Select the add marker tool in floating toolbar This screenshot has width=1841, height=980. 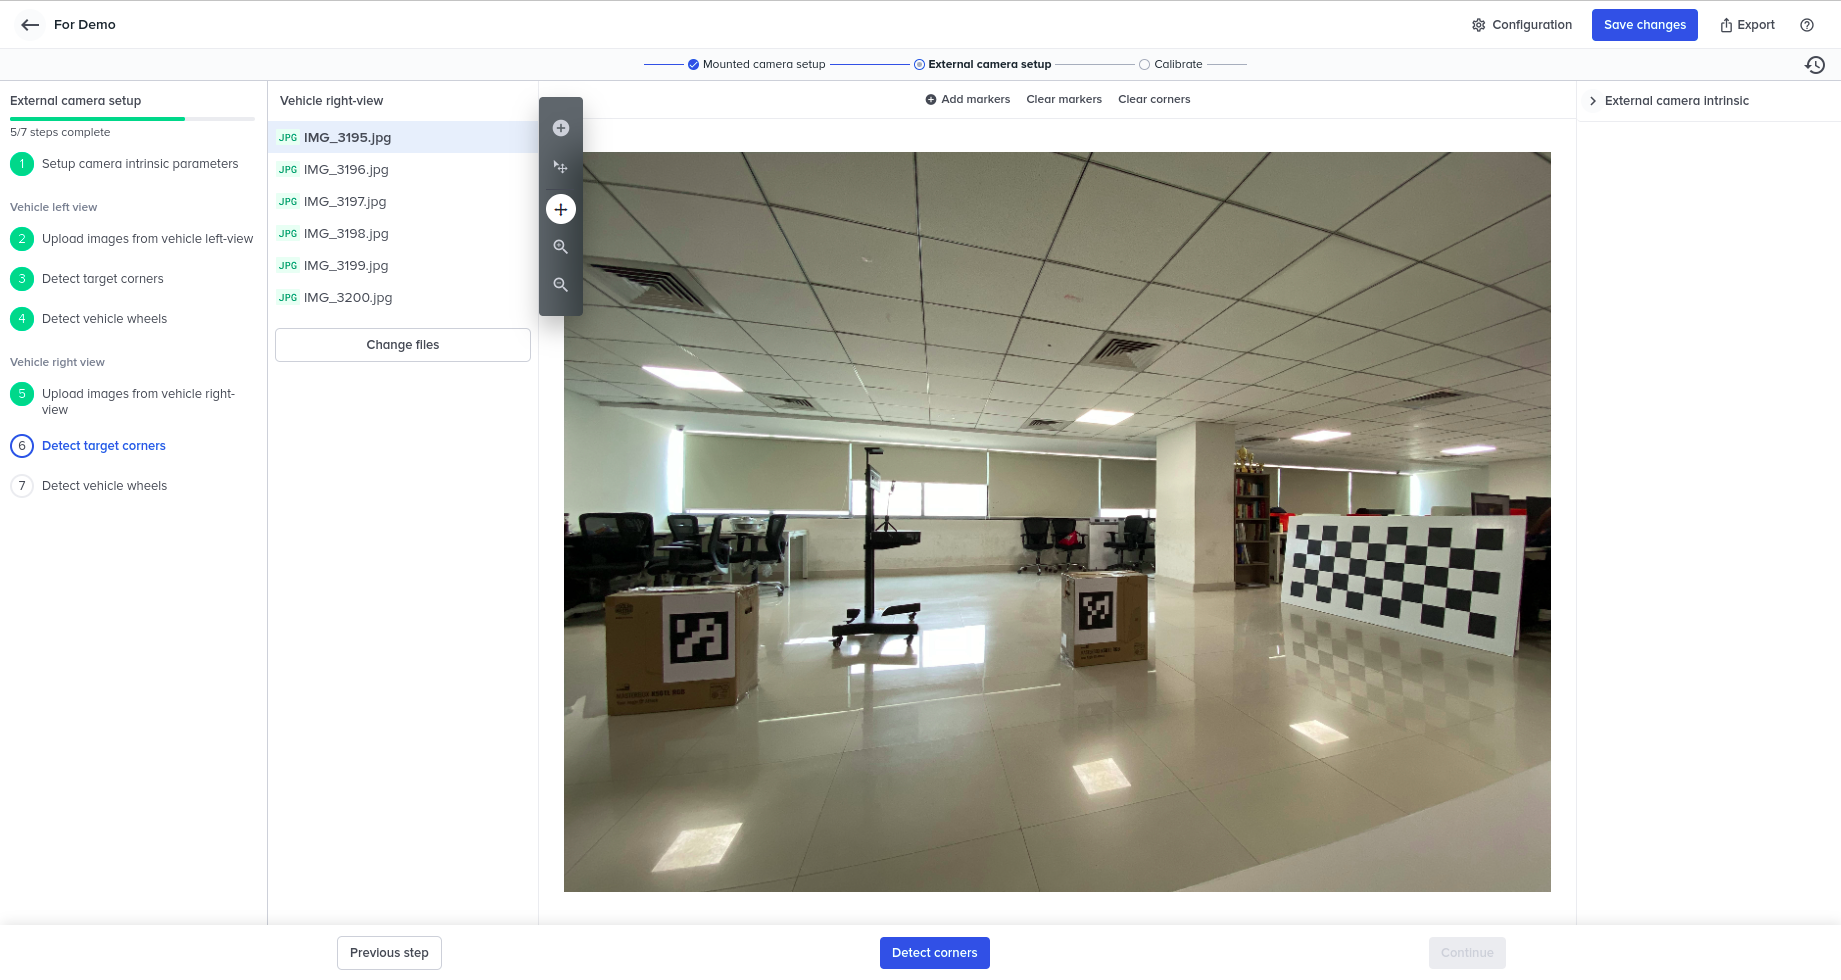point(561,128)
